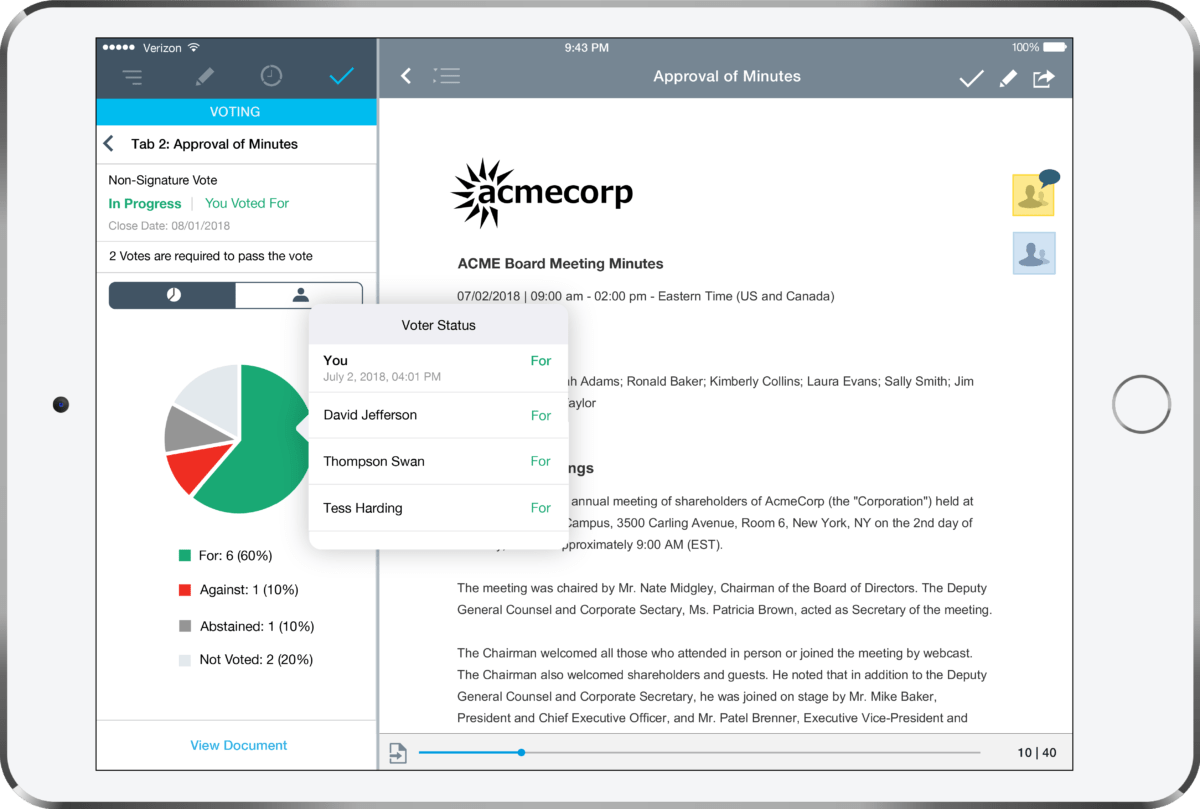This screenshot has width=1200, height=809.
Task: Click the Against: 1 (10%) label
Action: [x=249, y=590]
